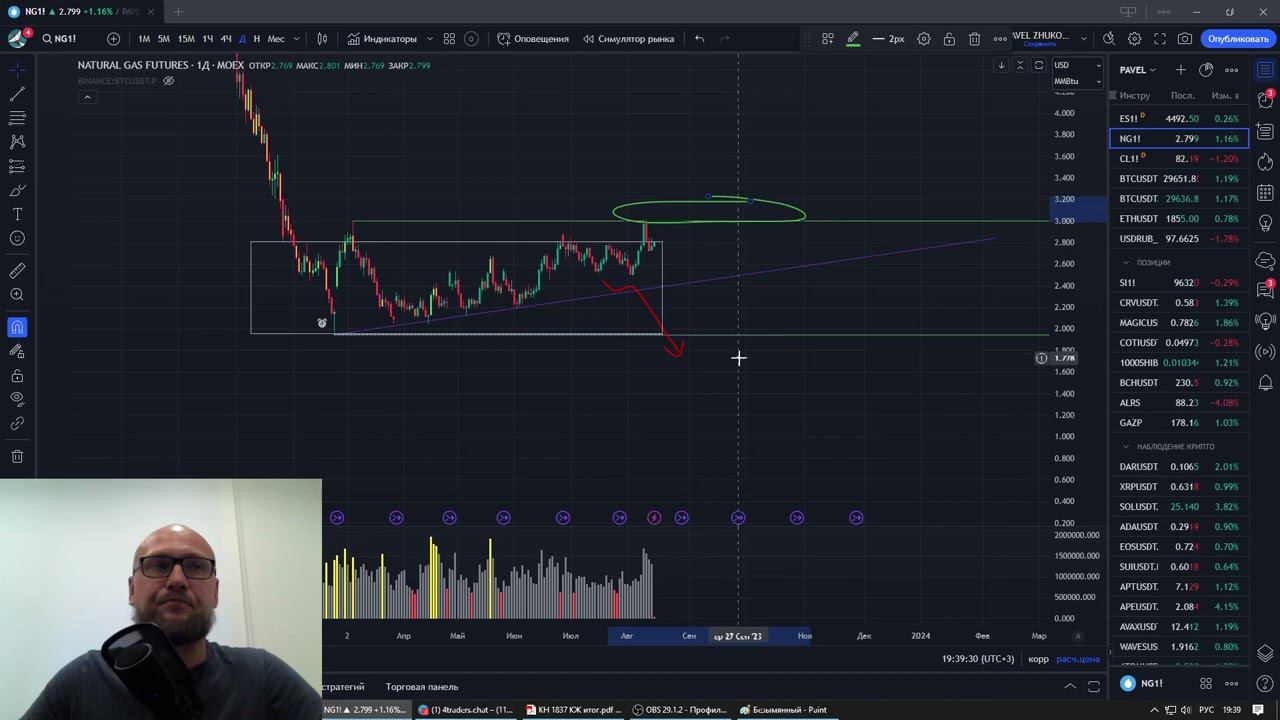Open the chart patterns tool group

click(x=17, y=142)
